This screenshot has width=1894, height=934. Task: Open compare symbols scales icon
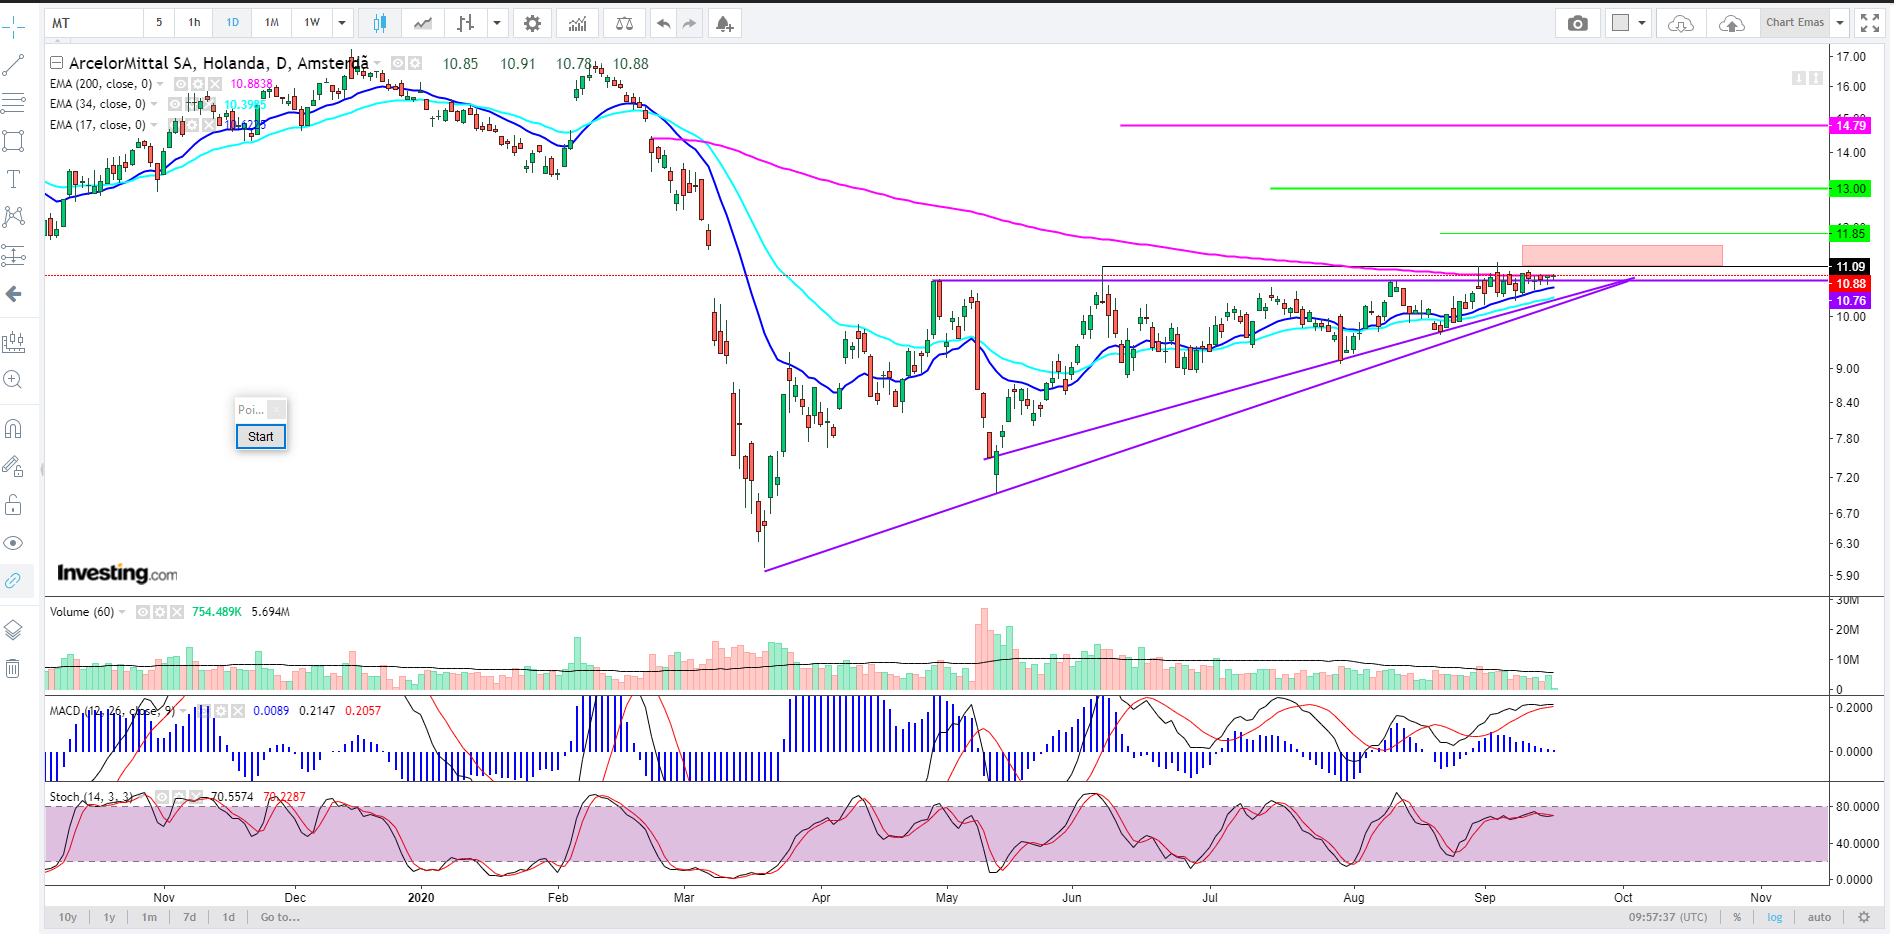point(625,23)
